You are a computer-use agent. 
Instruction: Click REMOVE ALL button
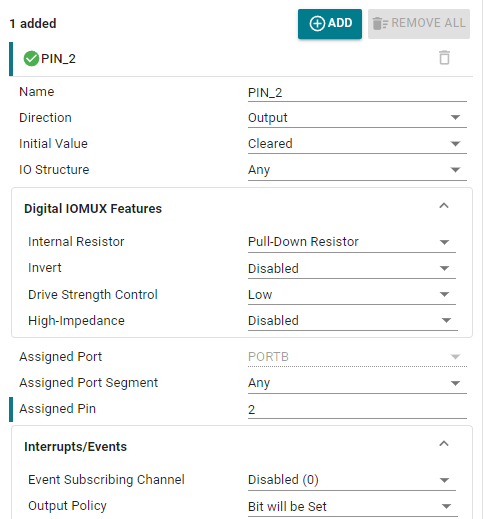[x=419, y=24]
